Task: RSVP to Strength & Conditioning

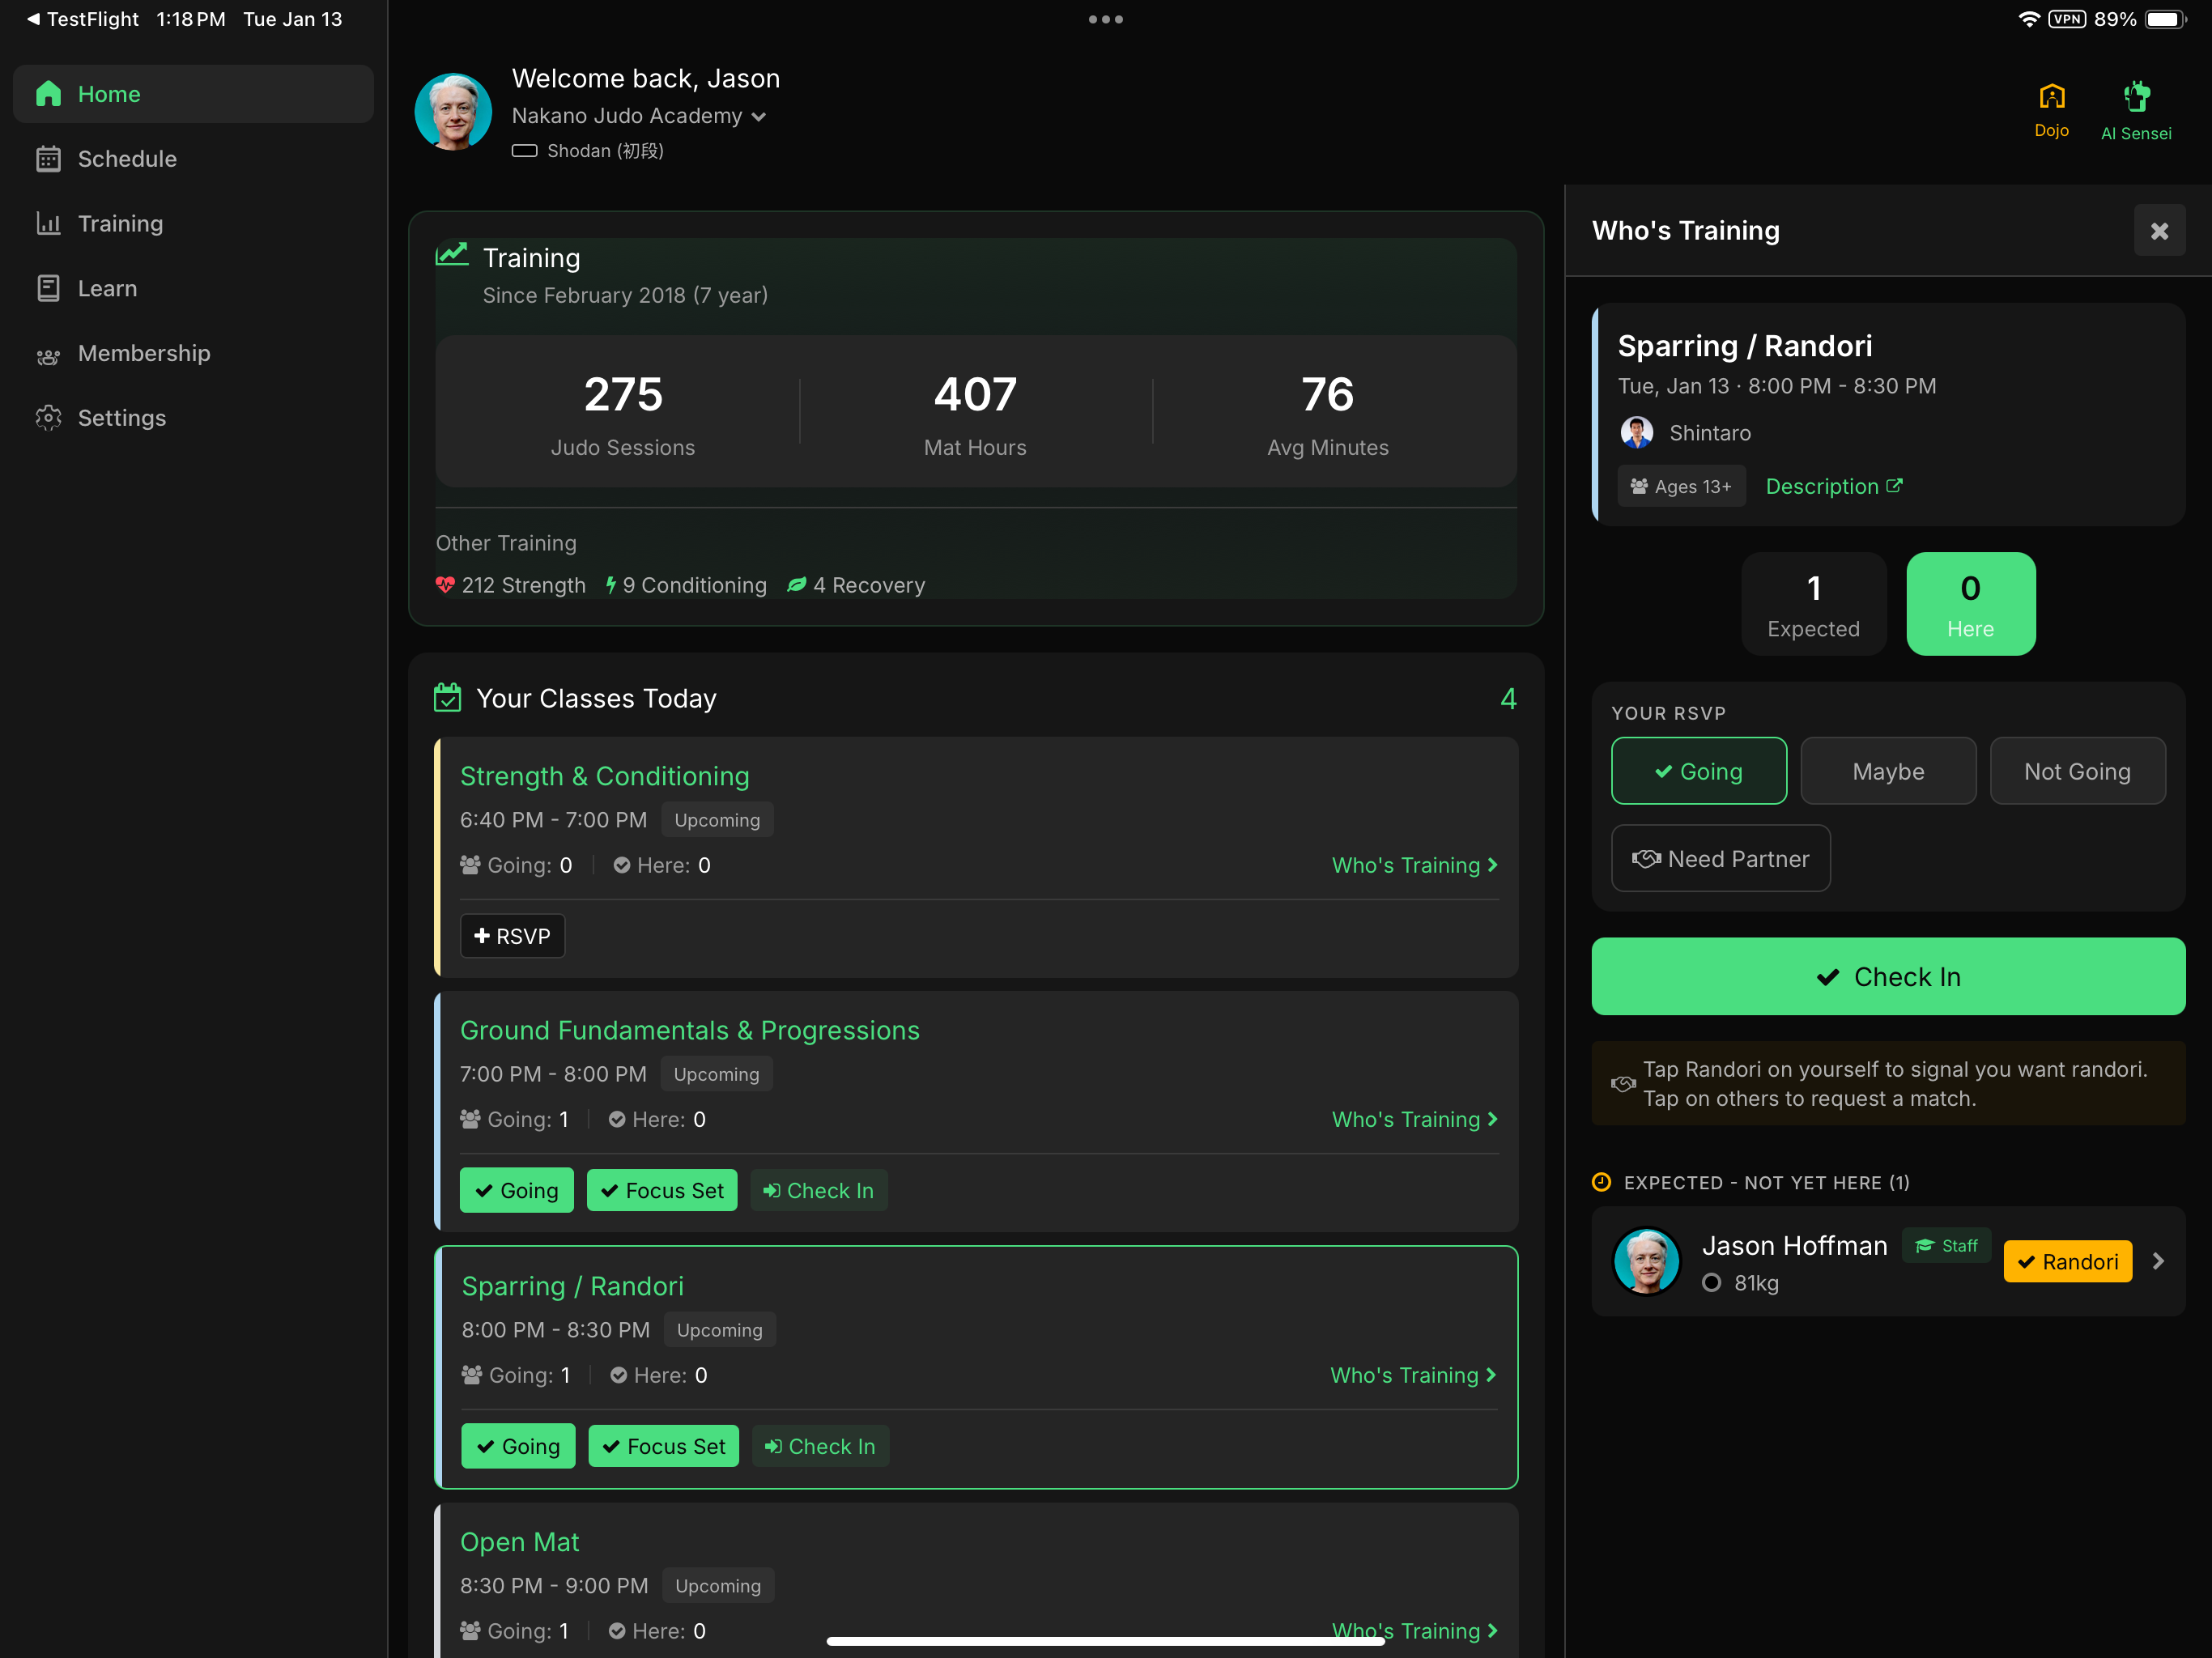Action: tap(512, 936)
